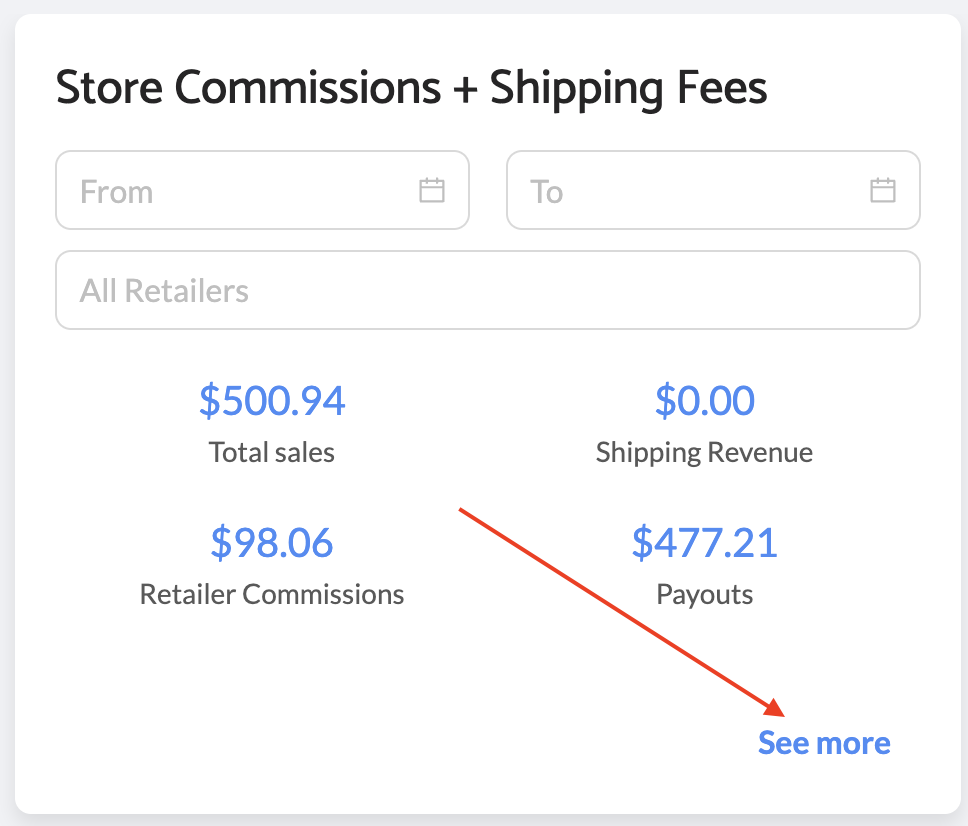Focus the From date field

coord(240,191)
